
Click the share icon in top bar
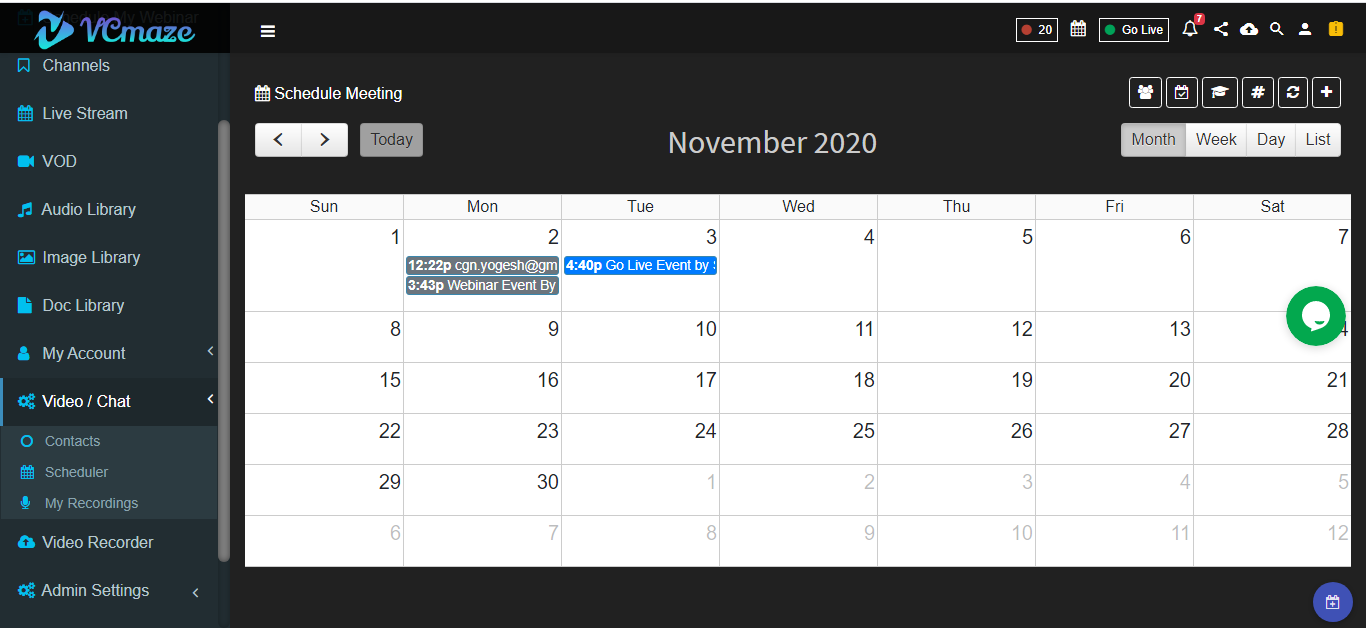[1221, 29]
